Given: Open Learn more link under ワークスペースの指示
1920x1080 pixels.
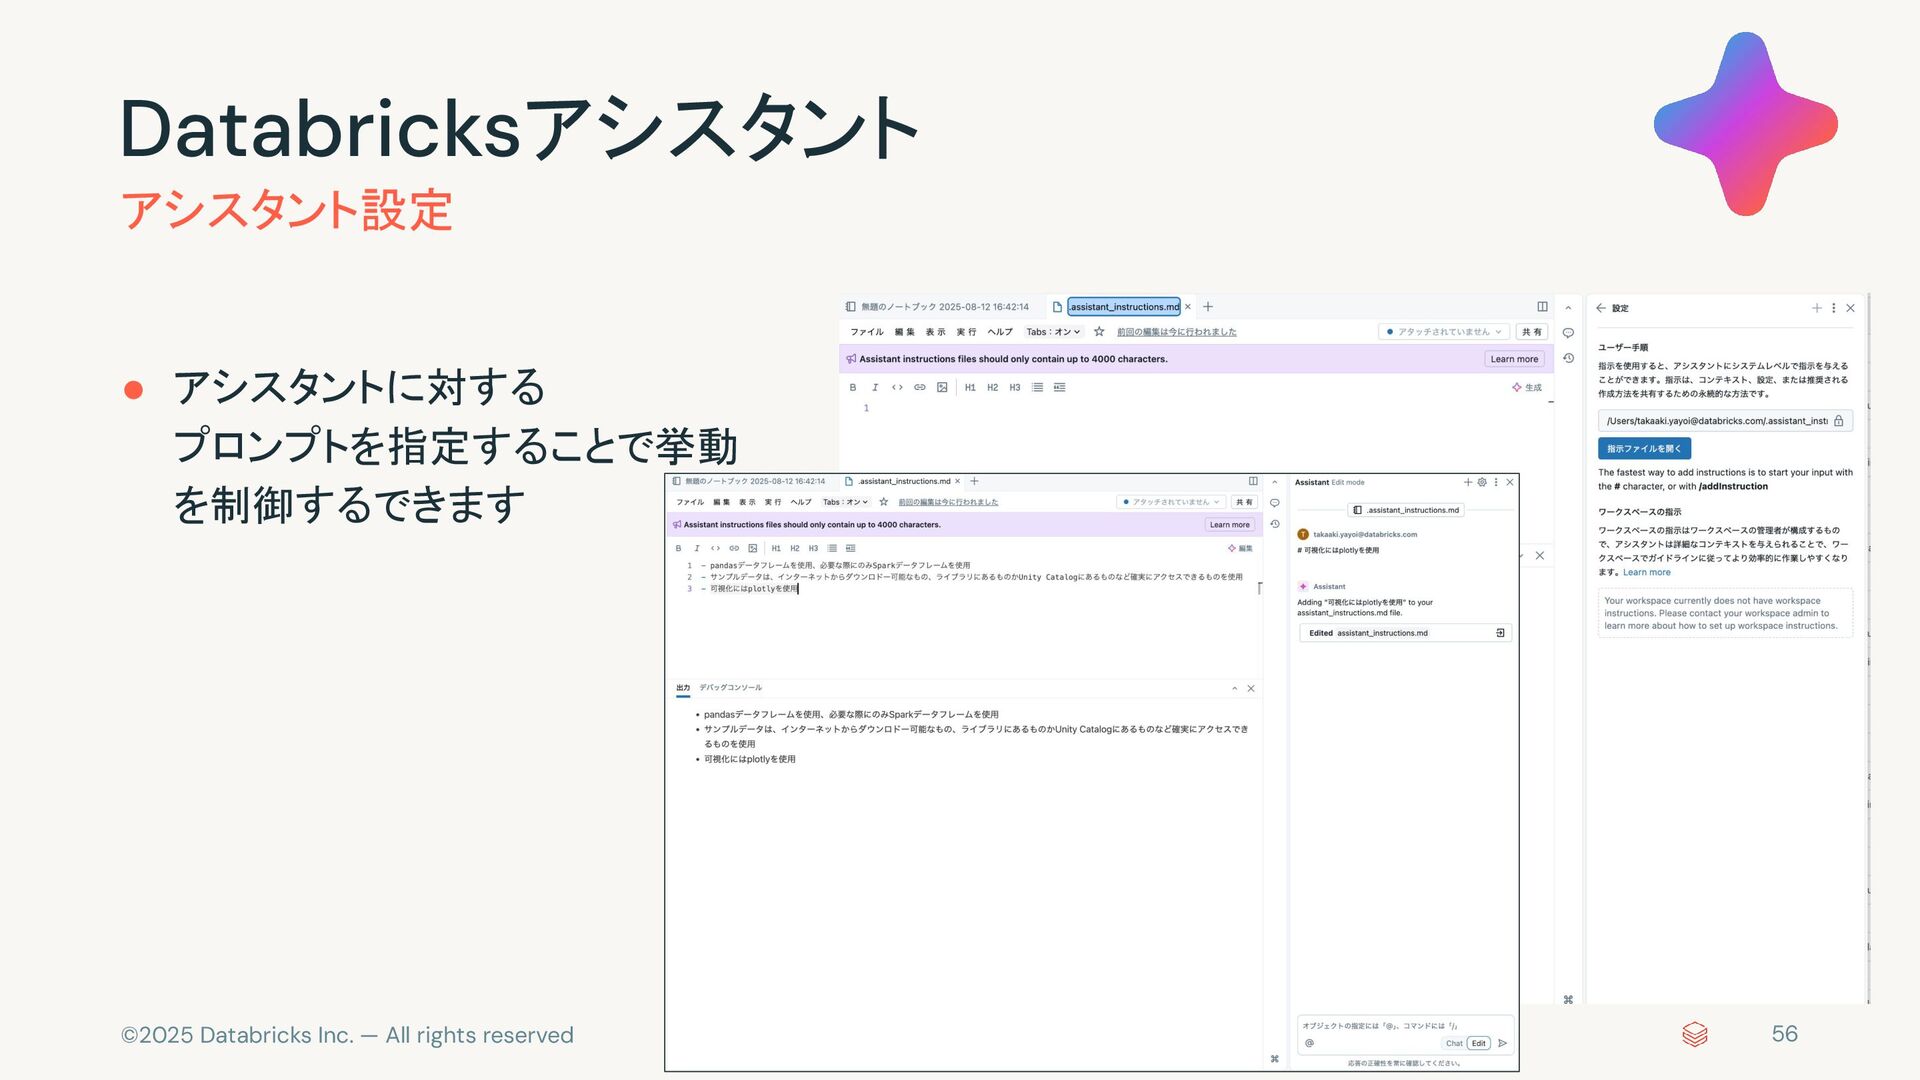Looking at the screenshot, I should pyautogui.click(x=1647, y=573).
